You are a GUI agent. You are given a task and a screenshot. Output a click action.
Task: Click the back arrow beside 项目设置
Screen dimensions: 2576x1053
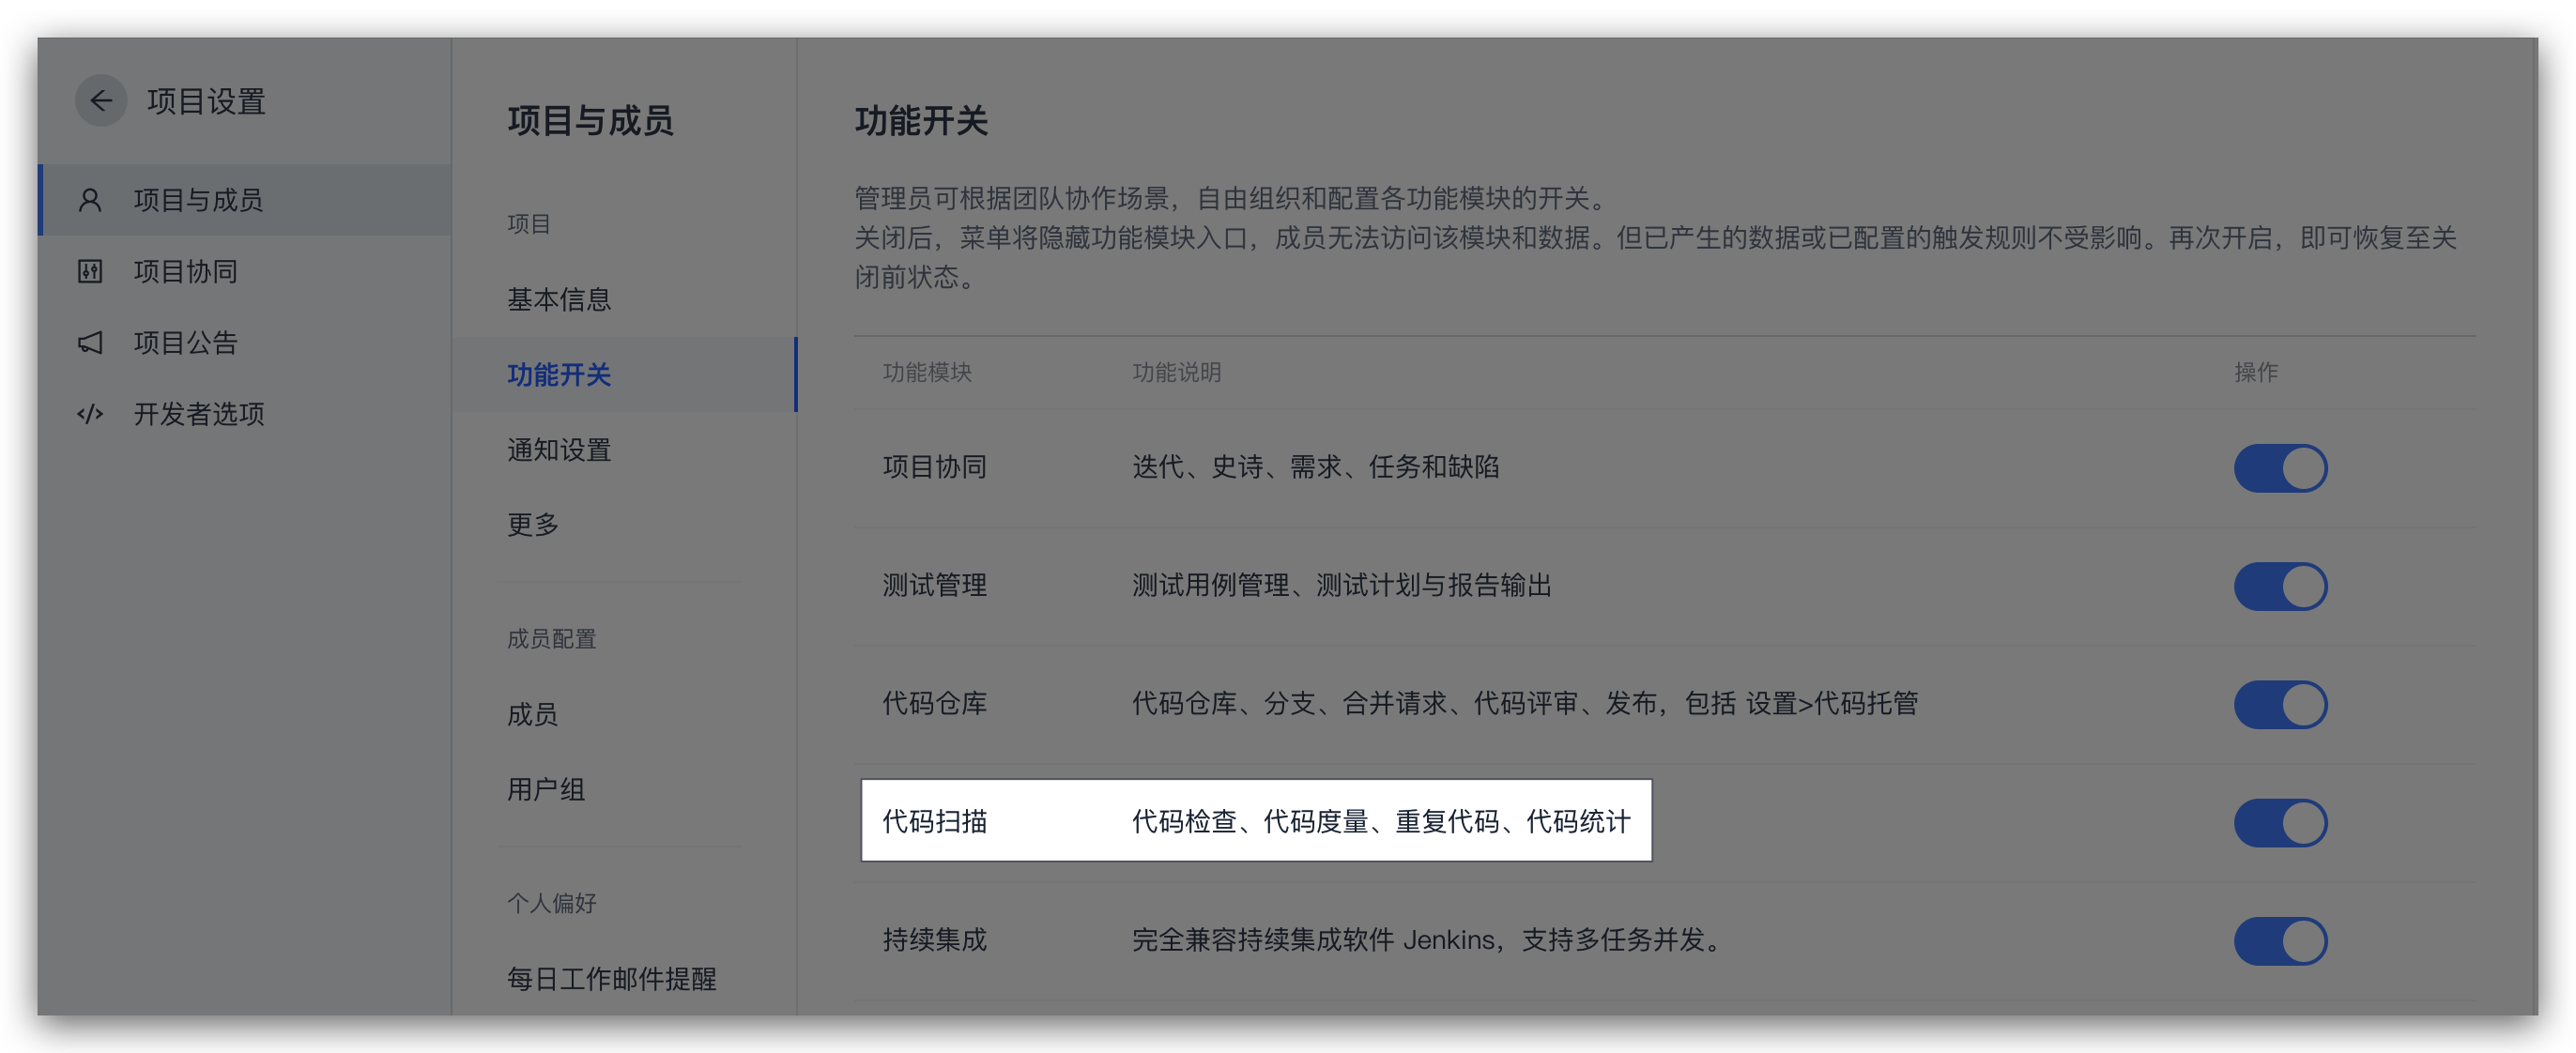click(x=101, y=101)
